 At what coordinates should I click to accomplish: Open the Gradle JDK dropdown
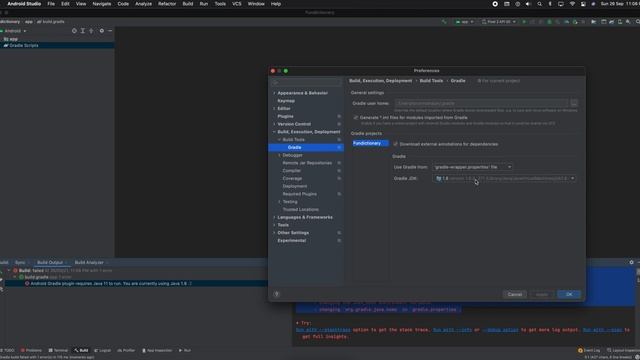point(504,178)
